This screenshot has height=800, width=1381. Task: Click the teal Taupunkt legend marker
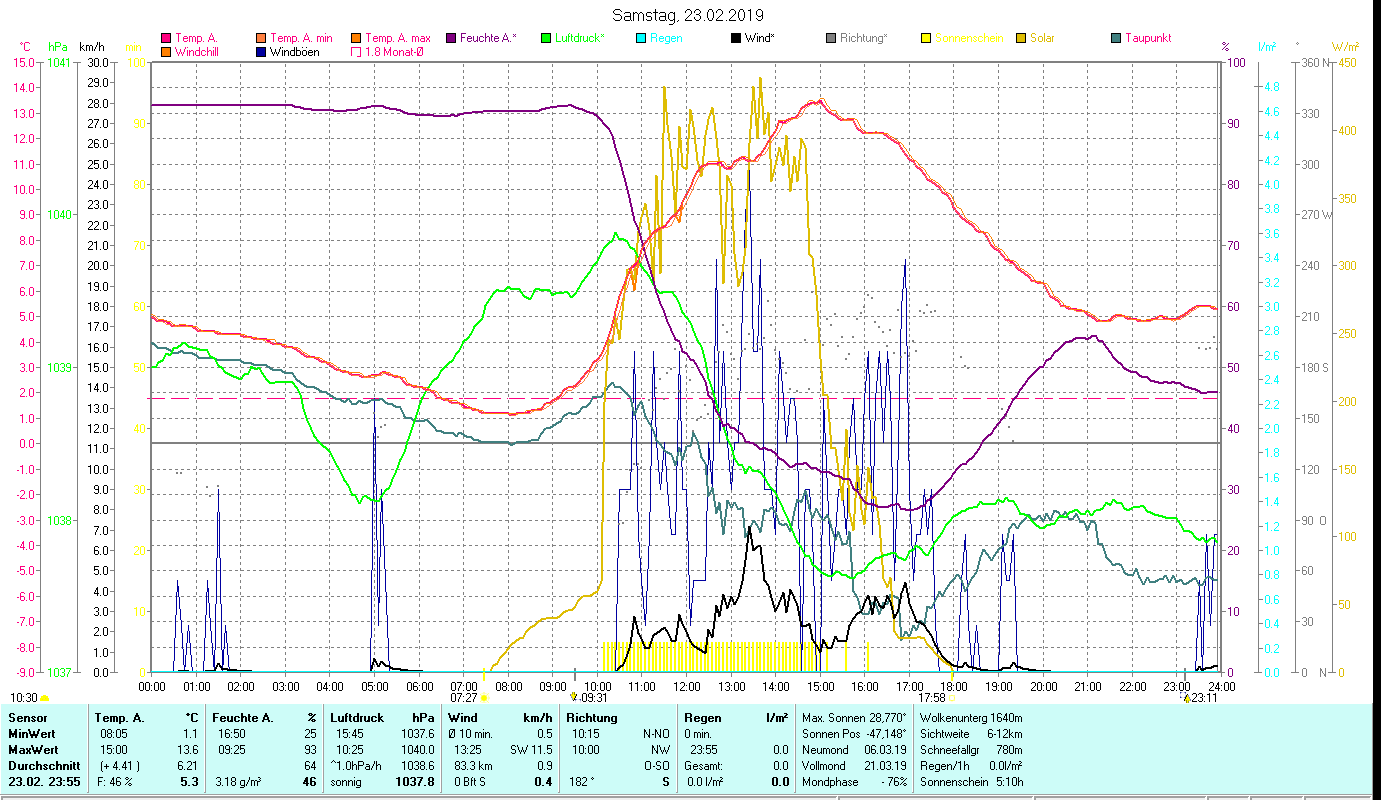pos(1115,38)
